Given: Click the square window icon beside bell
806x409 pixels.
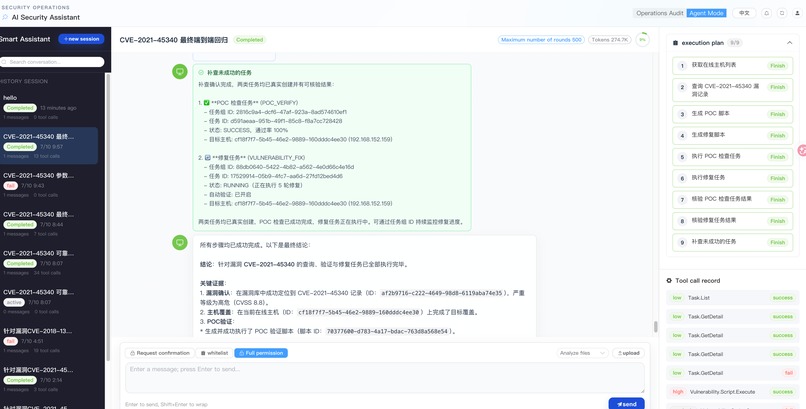Looking at the screenshot, I should click(782, 13).
